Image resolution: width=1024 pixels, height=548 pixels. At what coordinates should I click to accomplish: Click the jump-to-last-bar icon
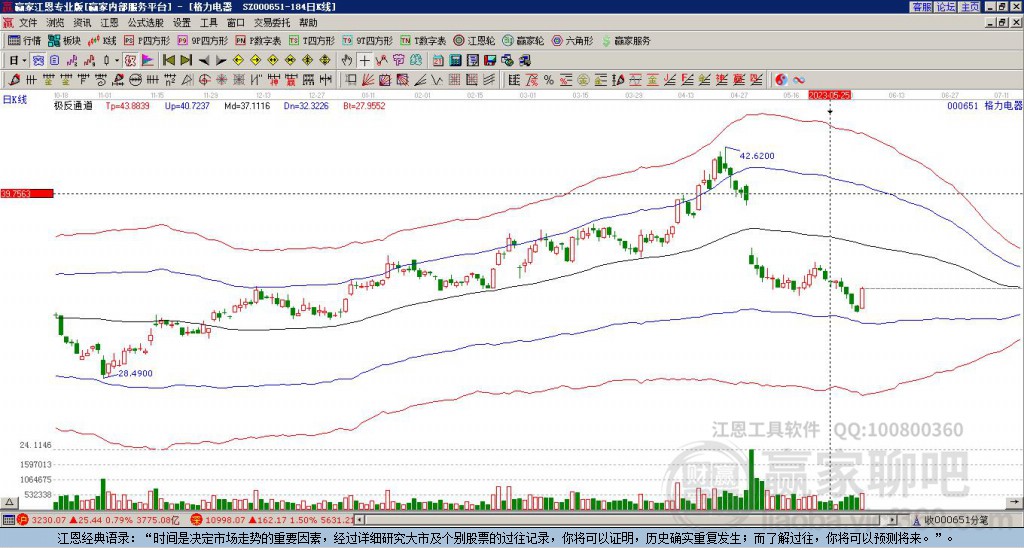(186, 60)
